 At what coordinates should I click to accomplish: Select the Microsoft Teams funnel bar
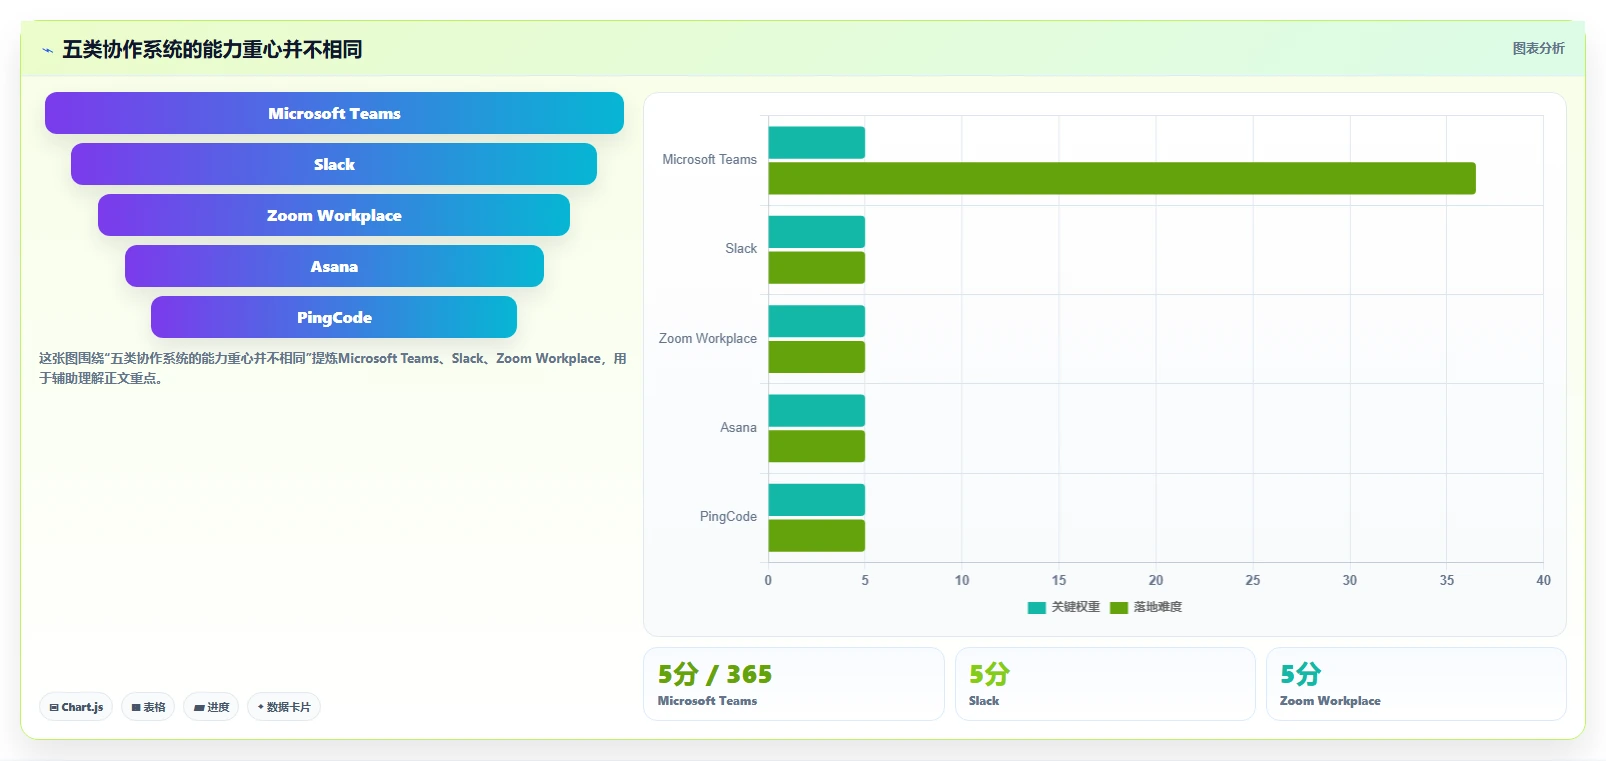(x=334, y=113)
